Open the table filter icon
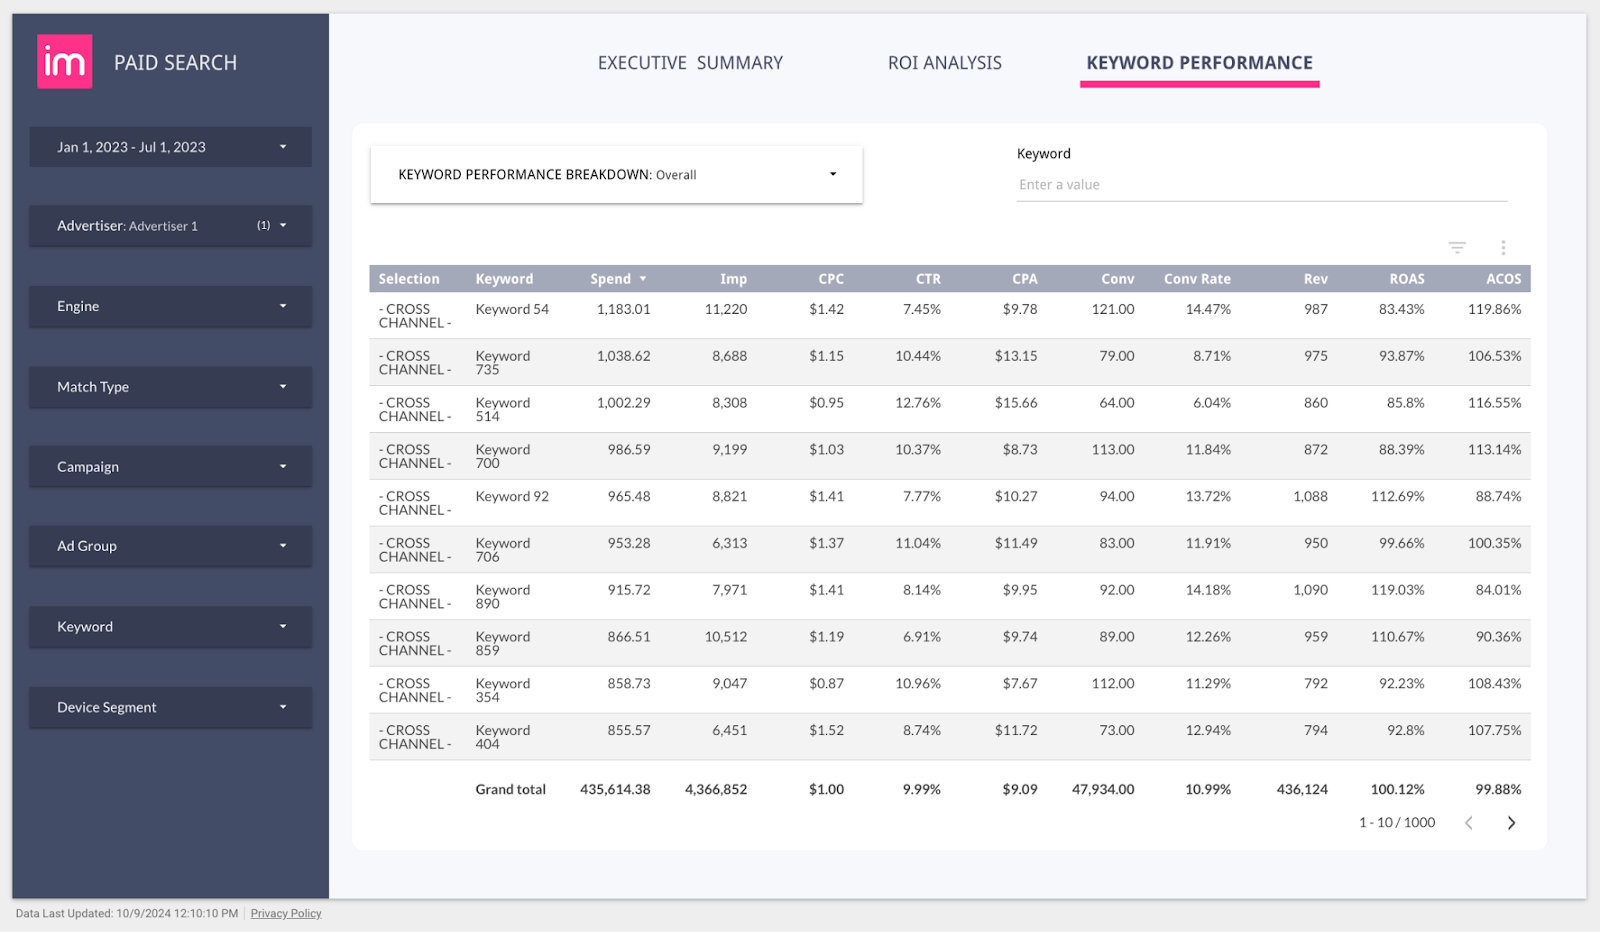This screenshot has width=1600, height=932. 1456,246
